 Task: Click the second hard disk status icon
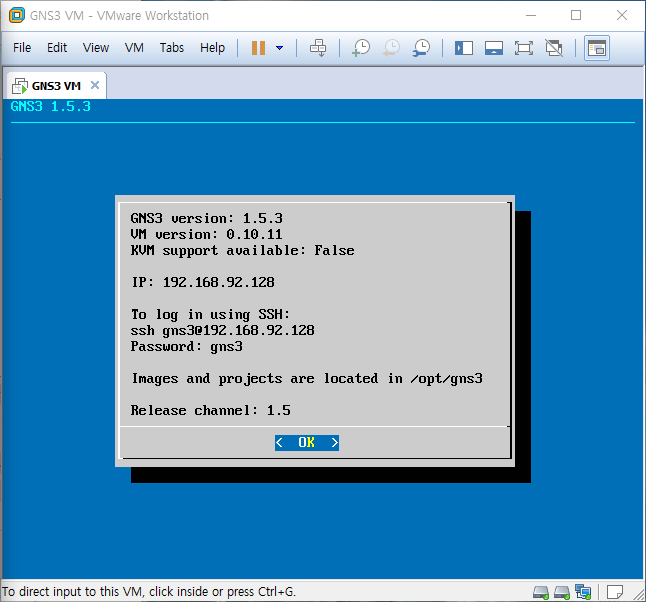coord(562,593)
